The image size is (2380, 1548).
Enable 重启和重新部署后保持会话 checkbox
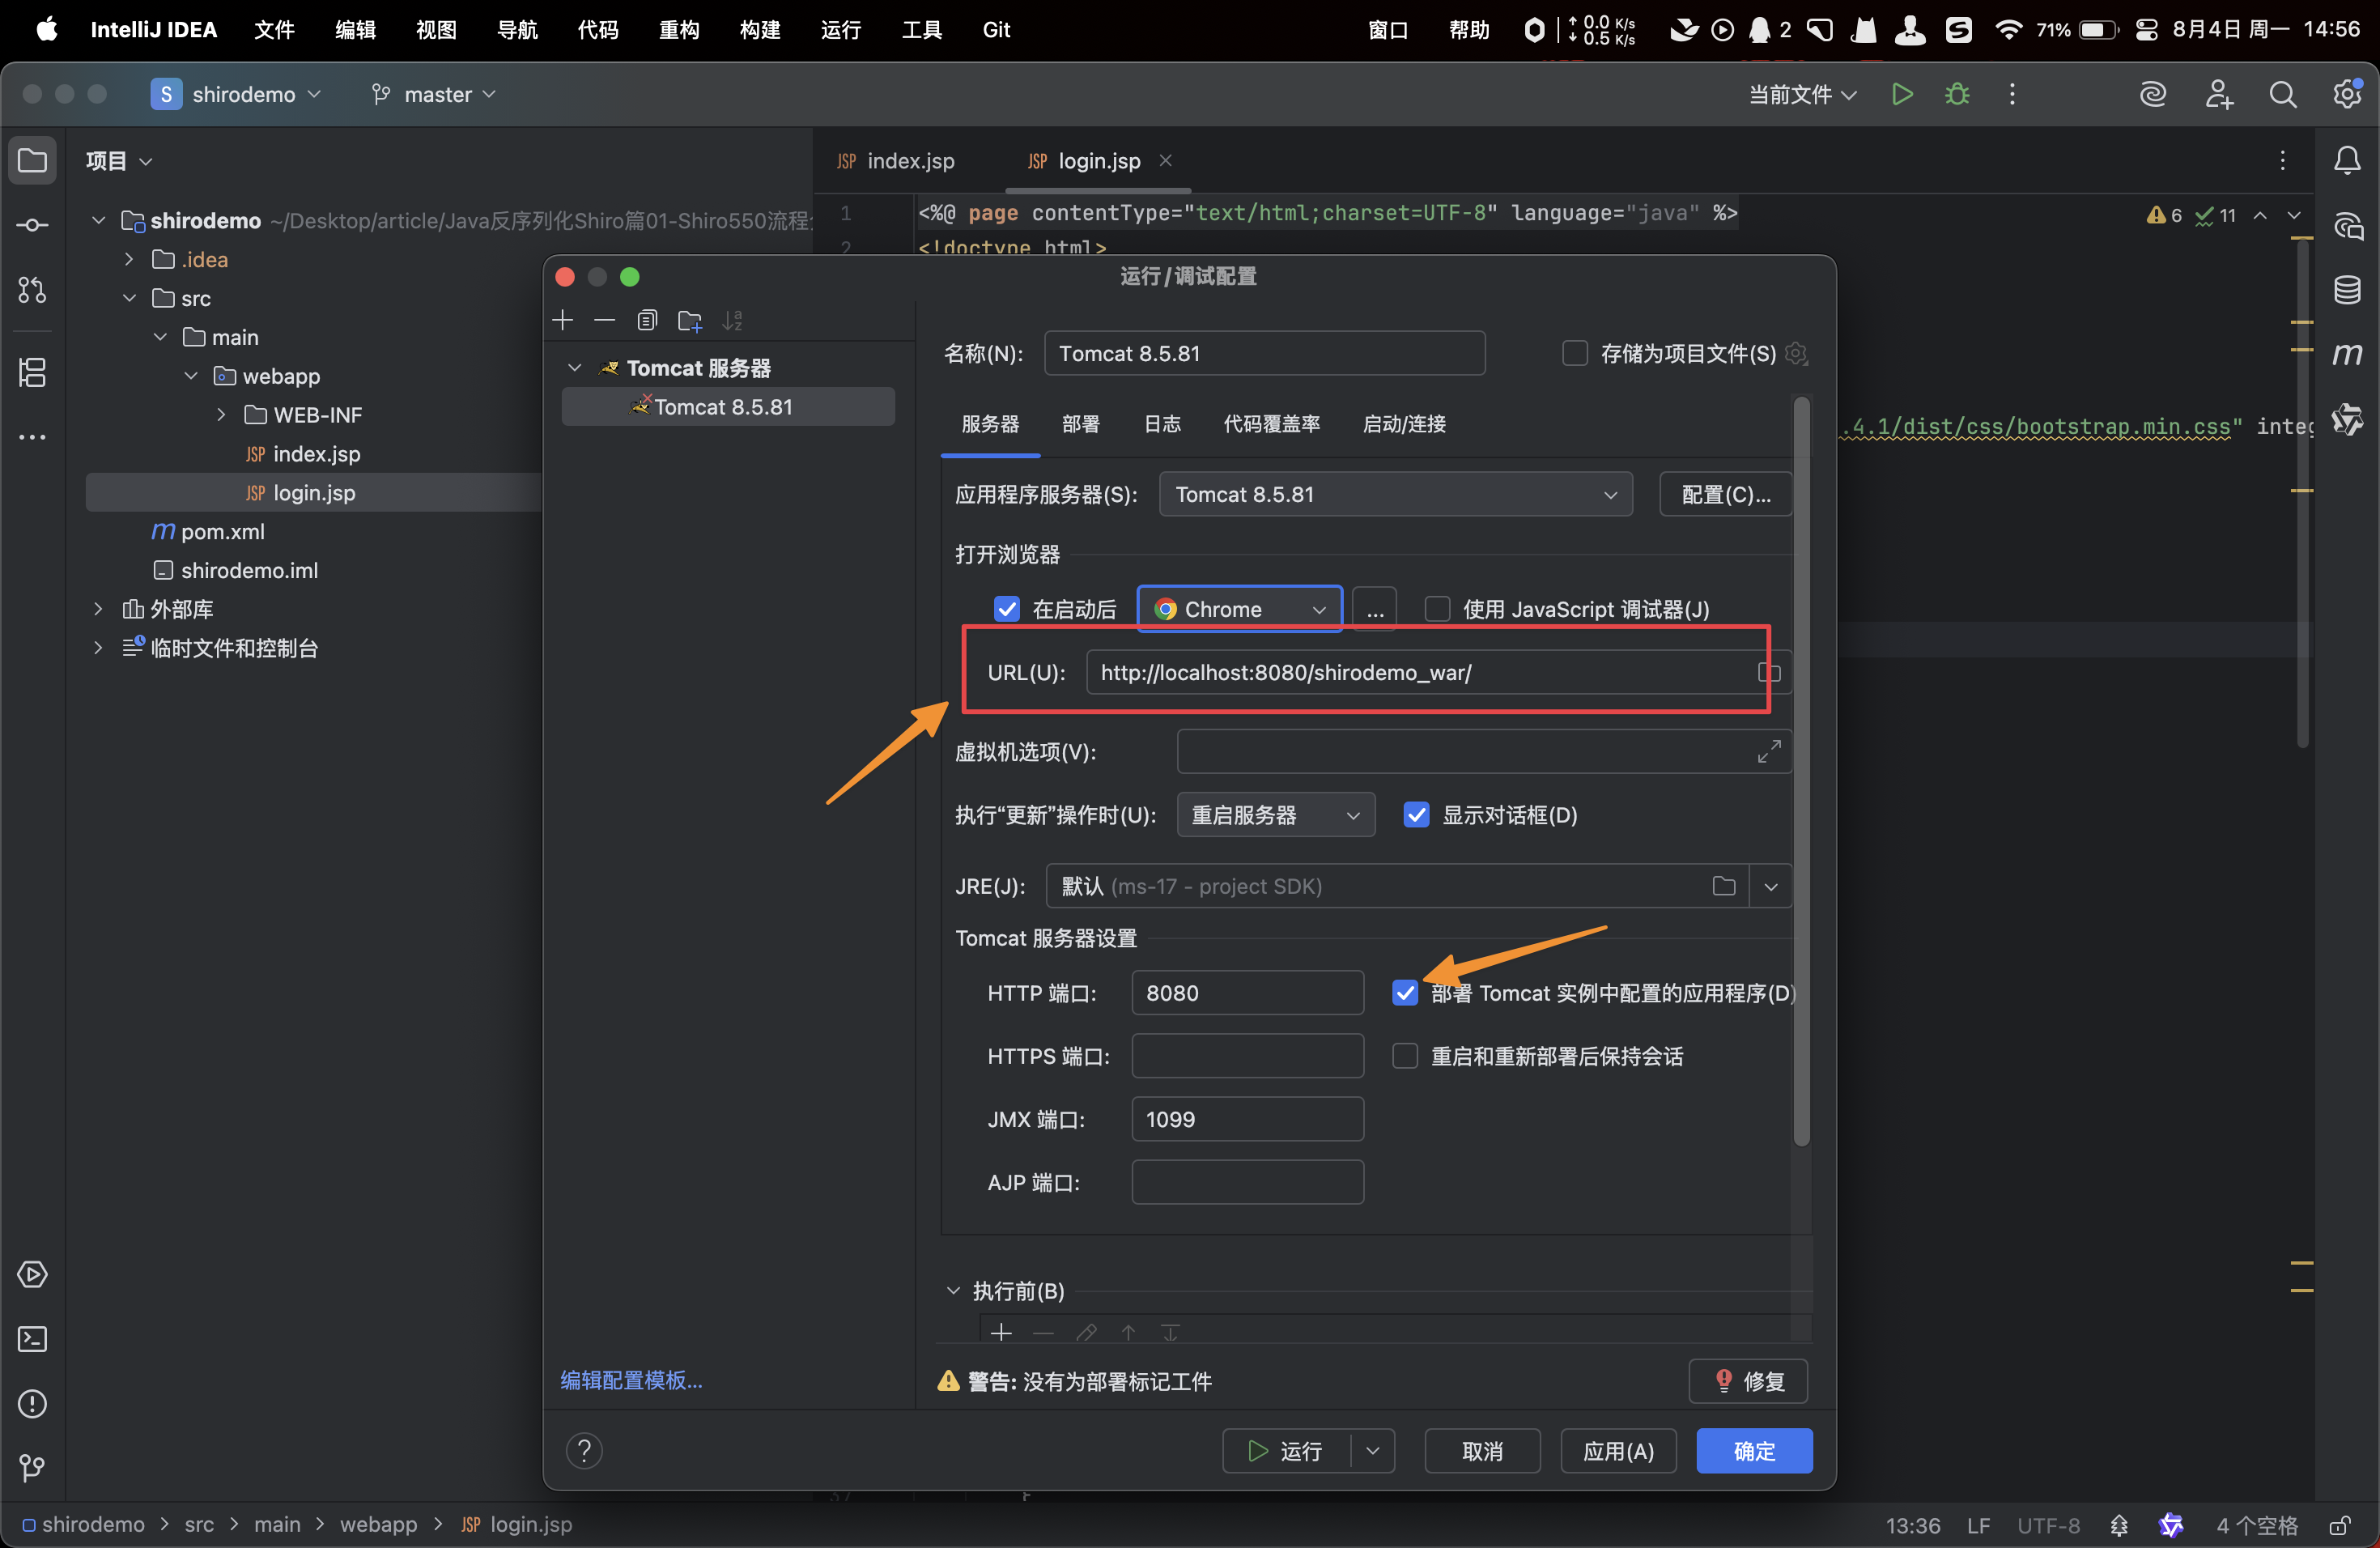tap(1404, 1056)
